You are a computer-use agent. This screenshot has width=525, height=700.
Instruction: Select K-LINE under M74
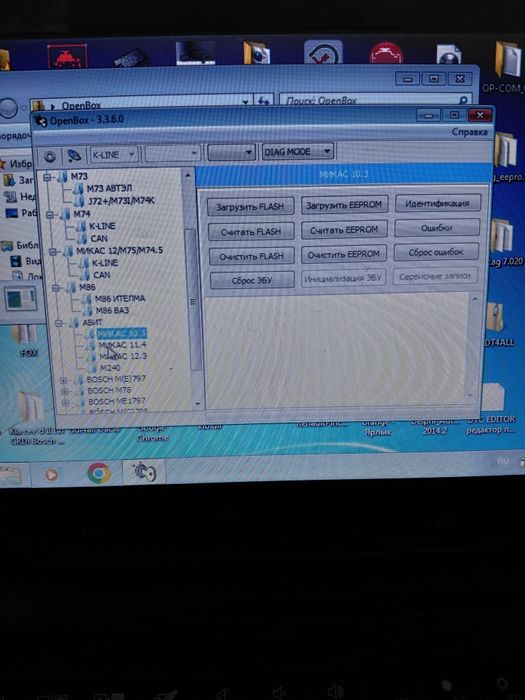(102, 226)
